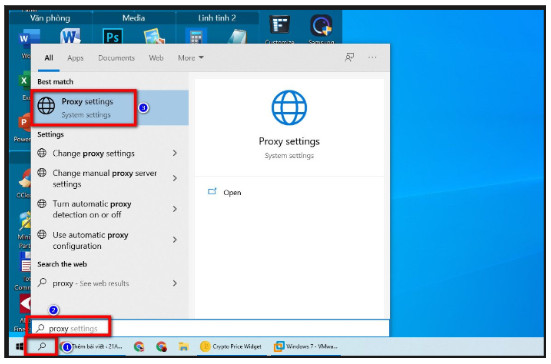The image size is (551, 364).
Task: Switch to the Apps search tab
Action: 75,58
